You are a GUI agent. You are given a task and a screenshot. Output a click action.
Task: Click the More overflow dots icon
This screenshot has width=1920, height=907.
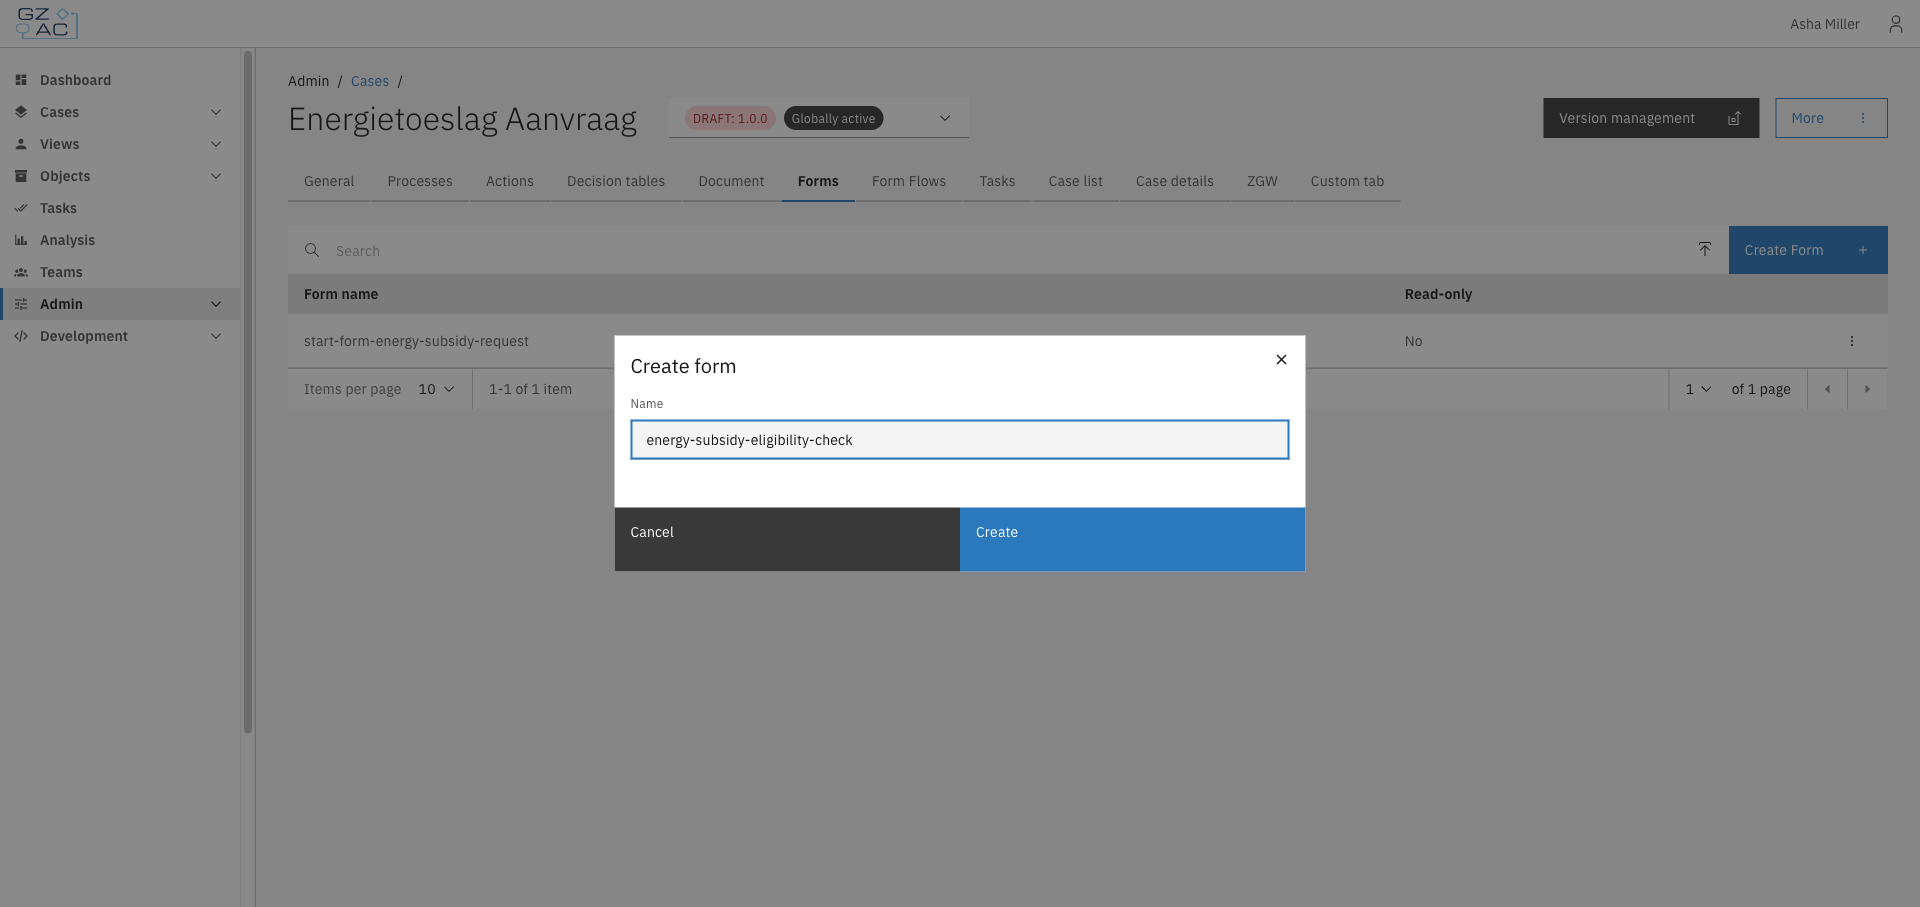click(1863, 118)
